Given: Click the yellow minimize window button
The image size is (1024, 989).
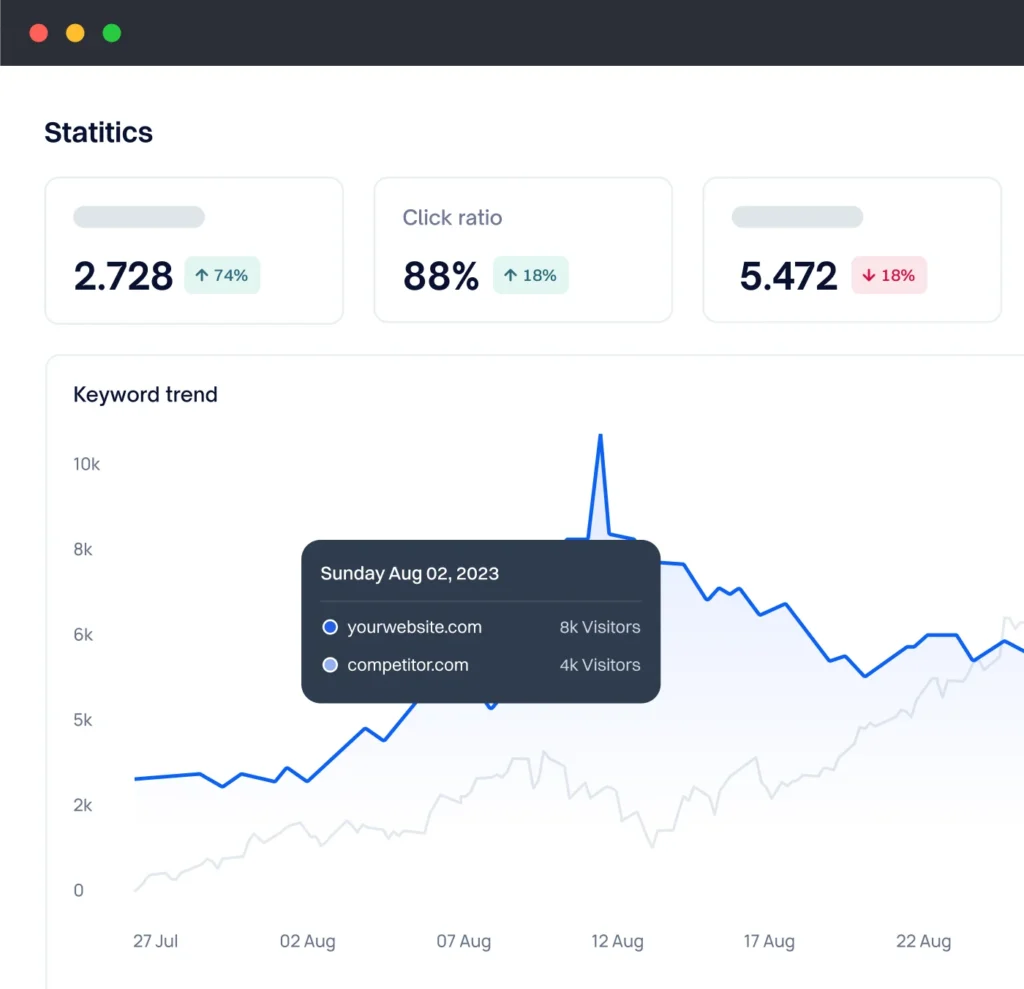Looking at the screenshot, I should pos(75,33).
